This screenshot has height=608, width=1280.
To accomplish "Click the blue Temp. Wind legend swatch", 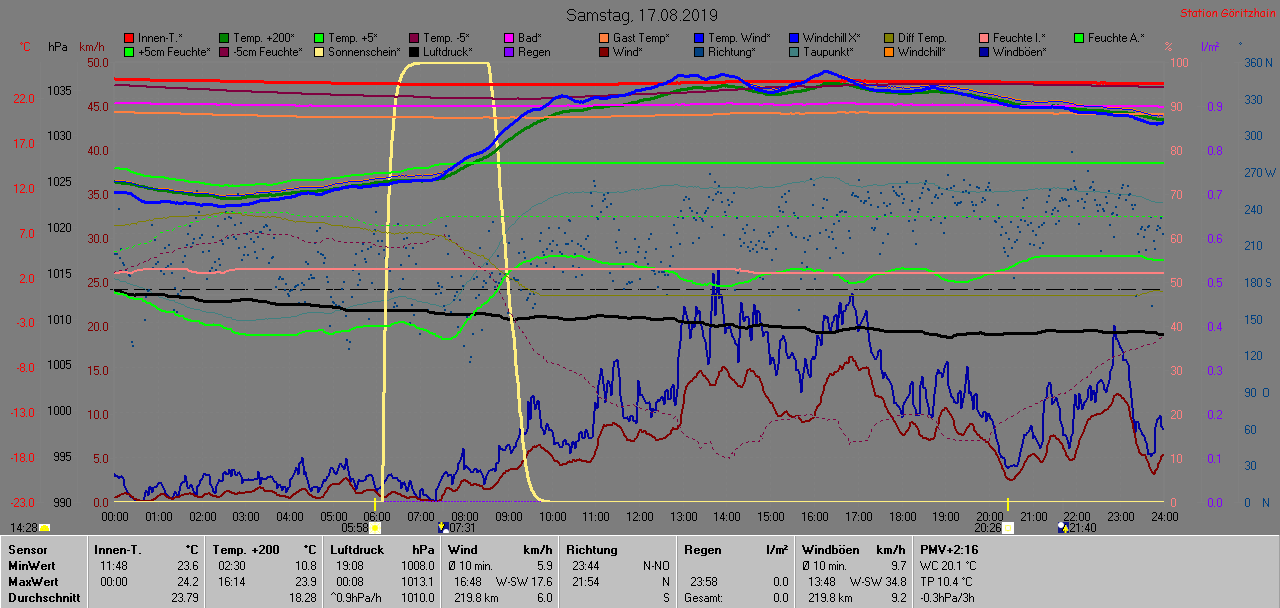I will tap(699, 37).
